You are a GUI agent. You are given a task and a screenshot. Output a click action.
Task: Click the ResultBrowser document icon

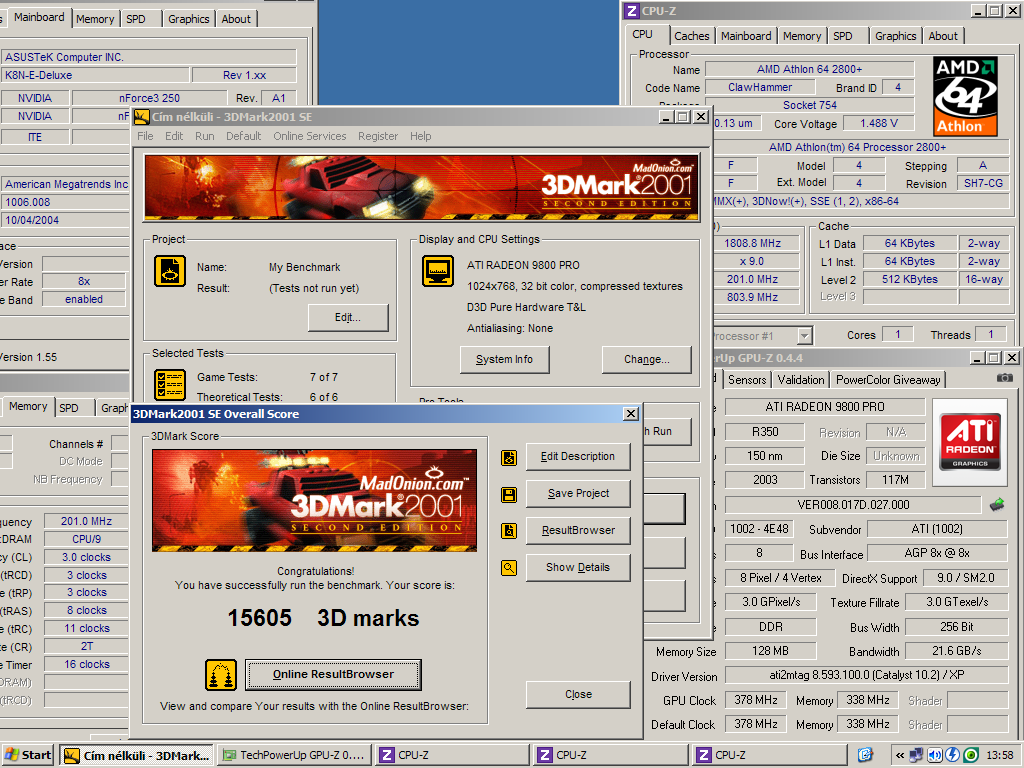(x=509, y=531)
